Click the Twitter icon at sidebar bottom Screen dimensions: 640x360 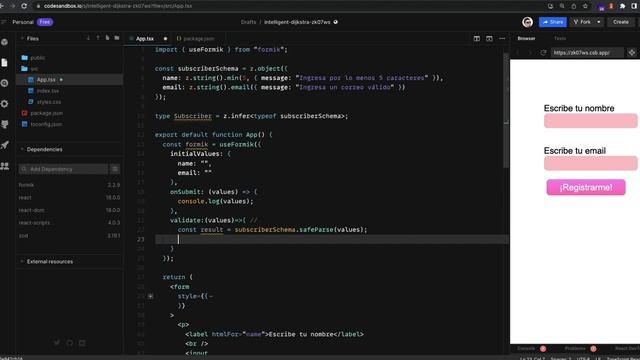[57, 343]
